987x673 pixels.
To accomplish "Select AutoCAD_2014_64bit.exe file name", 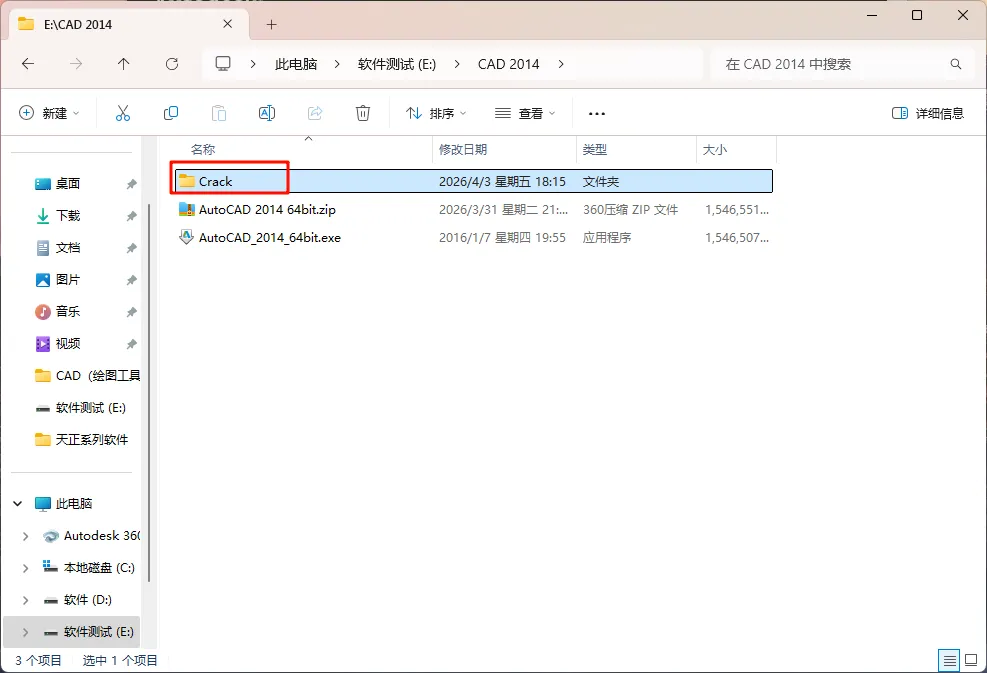I will [x=269, y=238].
